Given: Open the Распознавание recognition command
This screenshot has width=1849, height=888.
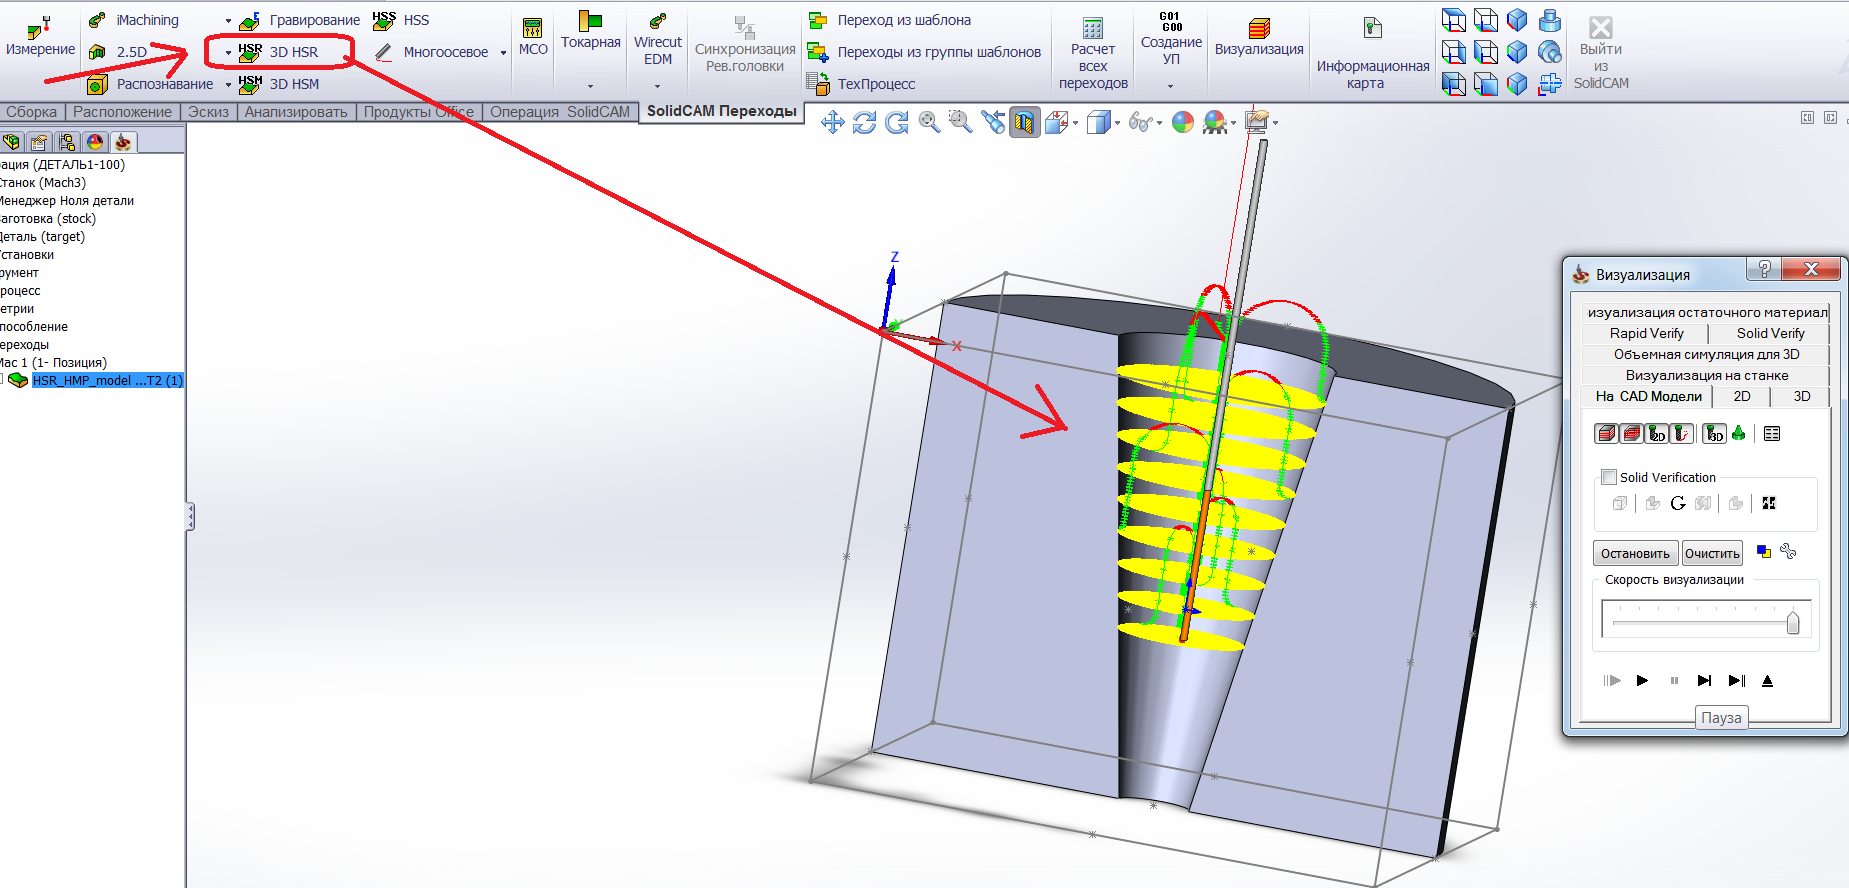Looking at the screenshot, I should [x=151, y=84].
